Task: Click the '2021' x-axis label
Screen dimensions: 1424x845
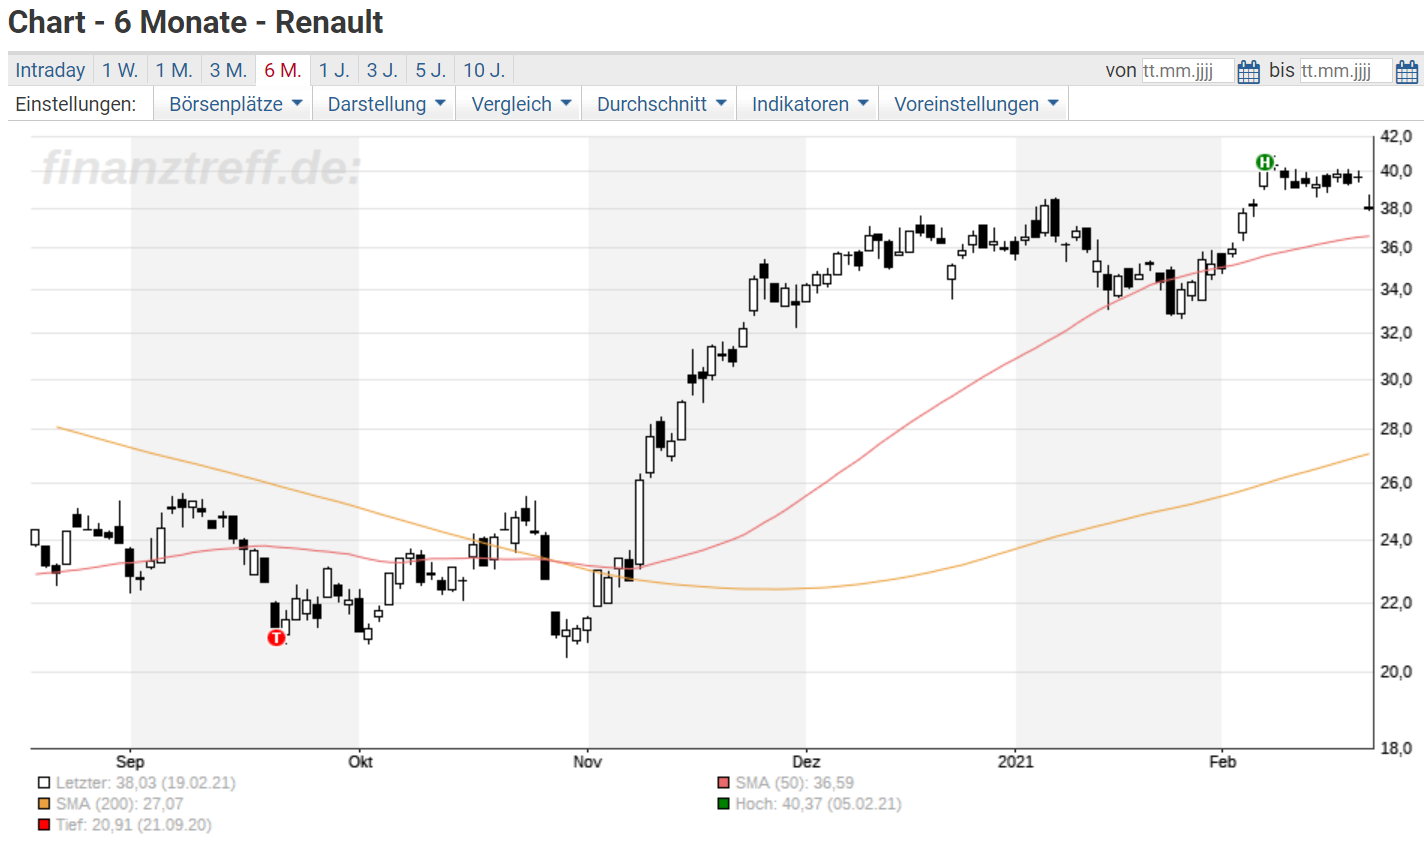Action: [1016, 762]
